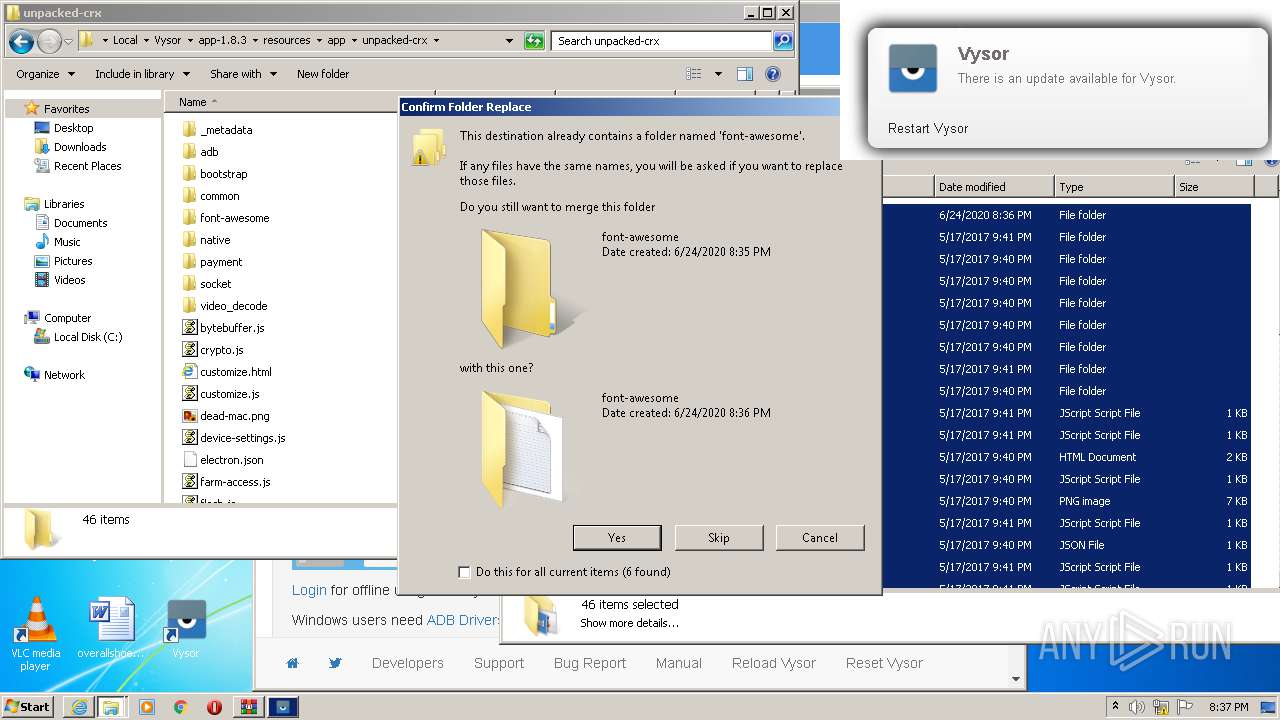
Task: Open the VLC media player desktop shortcut
Action: [36, 633]
